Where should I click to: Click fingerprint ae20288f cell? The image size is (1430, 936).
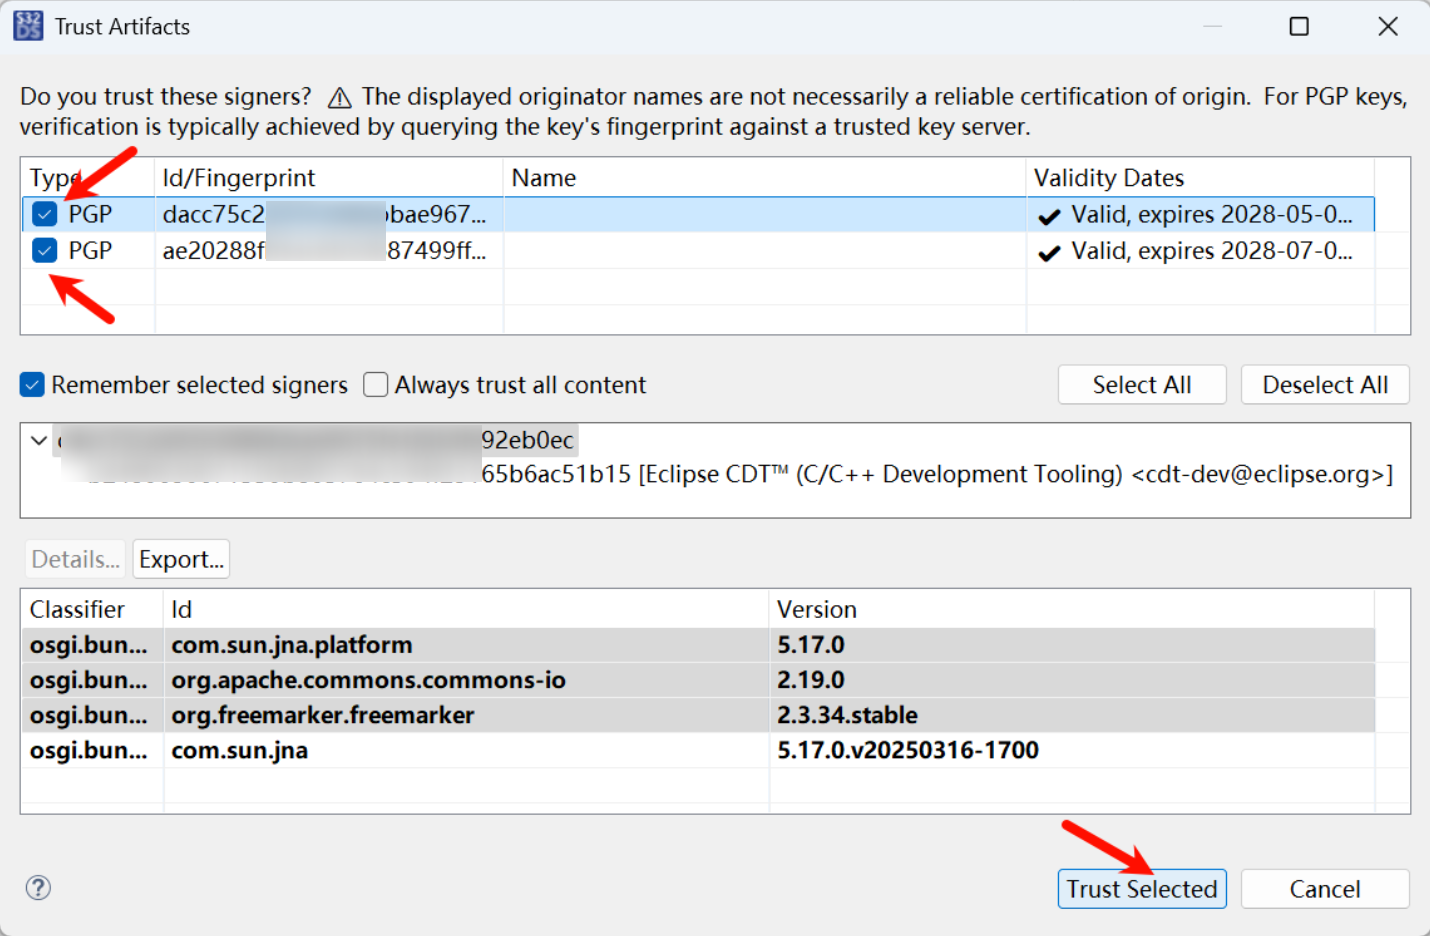pos(329,250)
